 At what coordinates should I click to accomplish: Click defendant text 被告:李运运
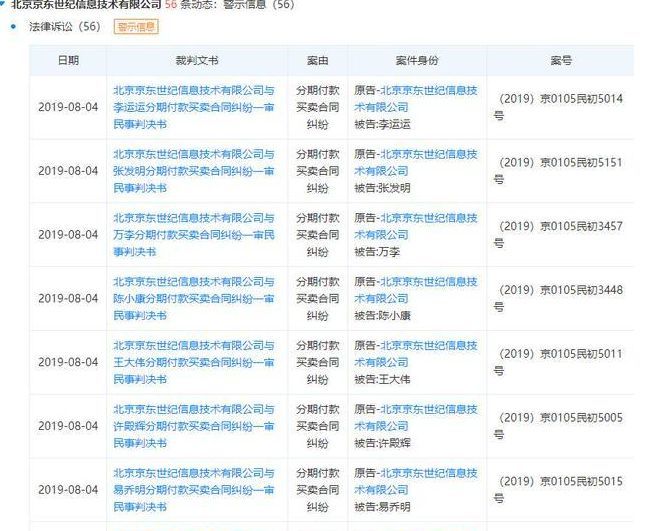click(x=382, y=124)
